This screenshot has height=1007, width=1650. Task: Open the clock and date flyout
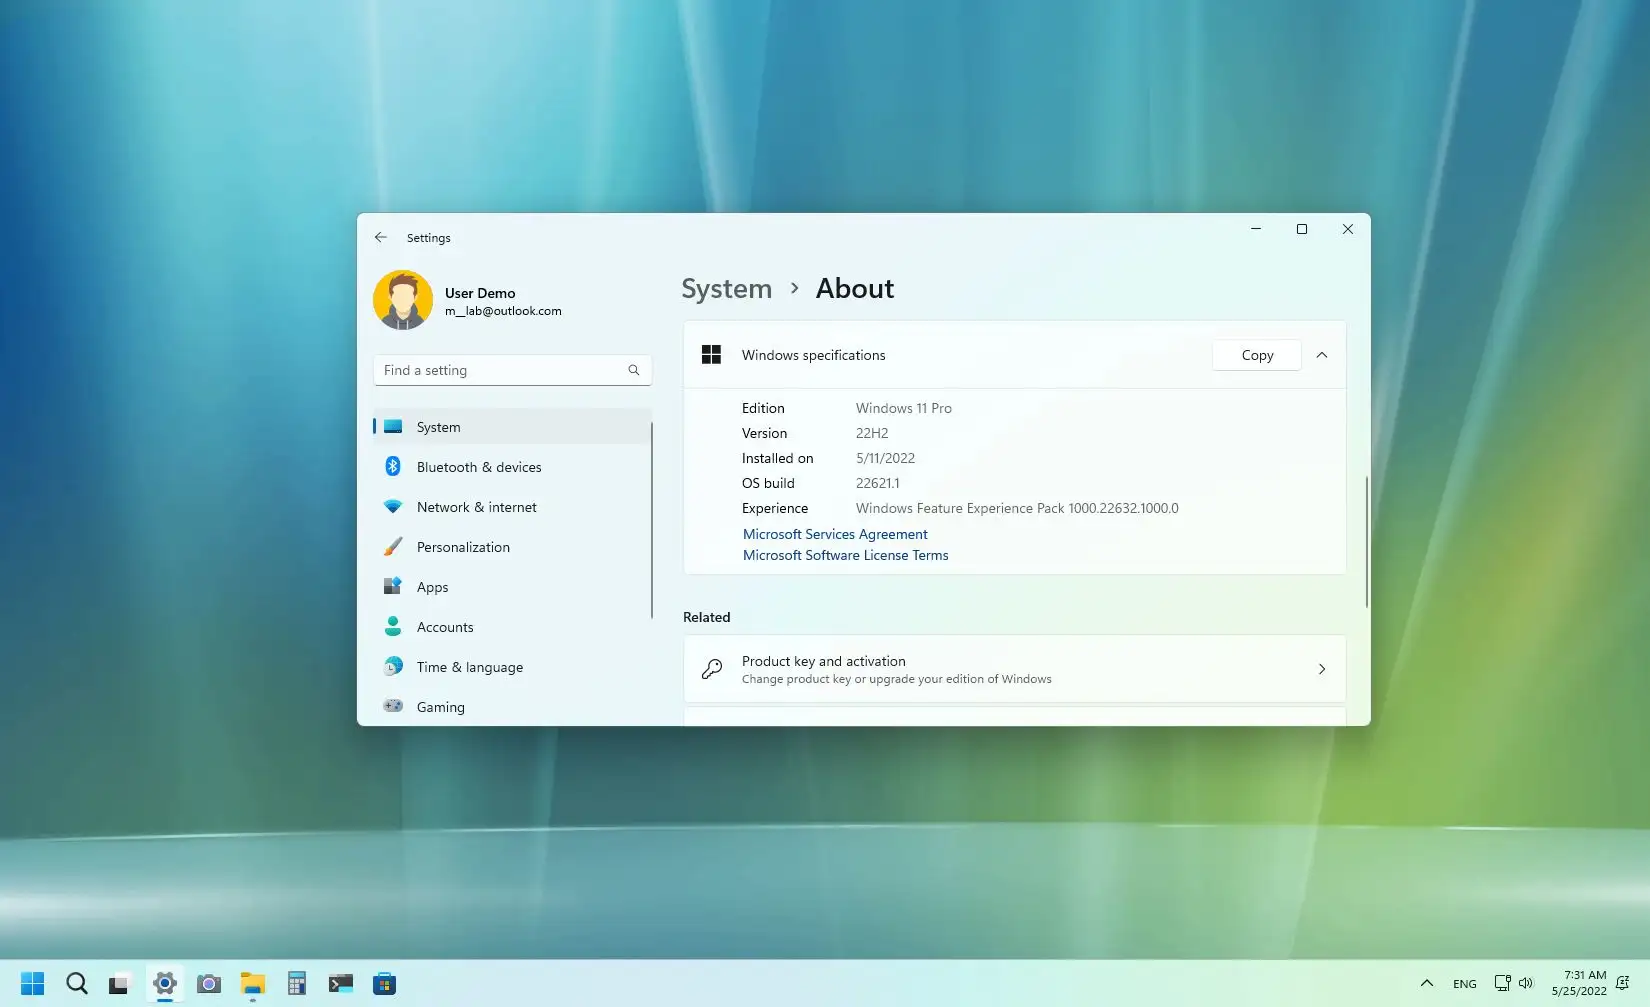point(1579,983)
